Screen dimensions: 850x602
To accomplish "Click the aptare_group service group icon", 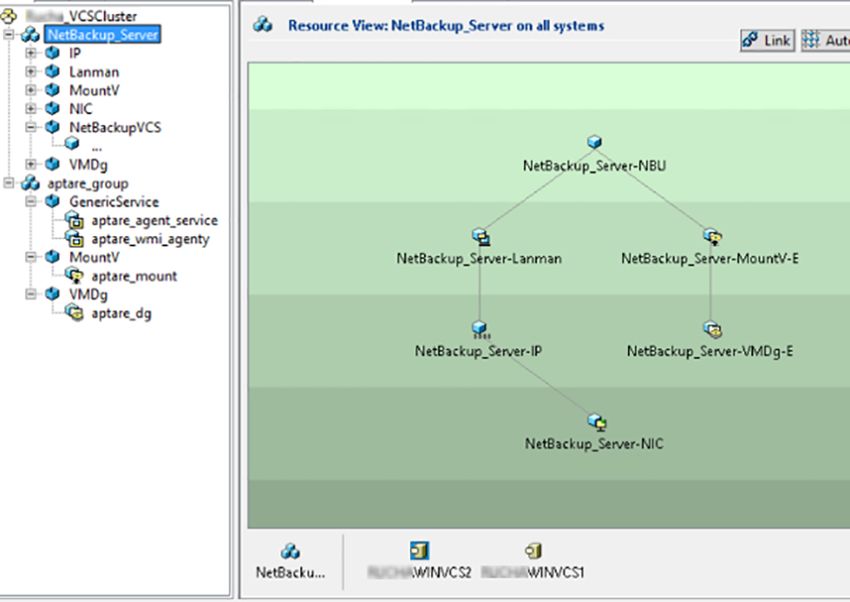I will pyautogui.click(x=30, y=183).
